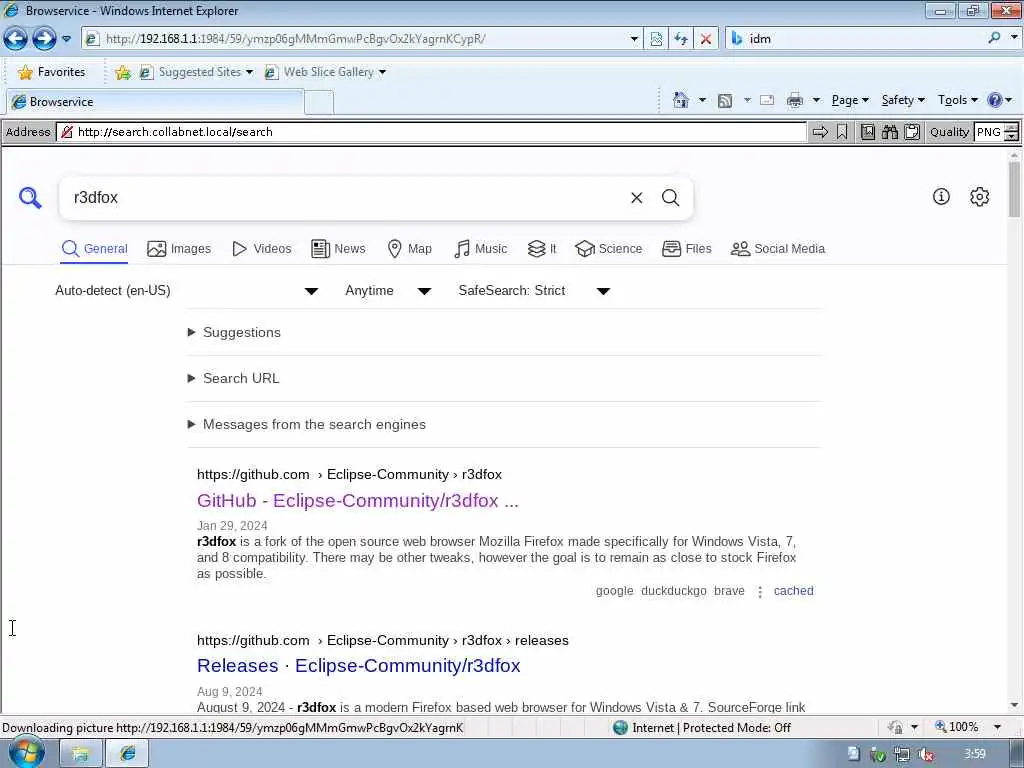The height and width of the screenshot is (768, 1024).
Task: Click the magnifier in the idm search box
Action: tap(994, 39)
